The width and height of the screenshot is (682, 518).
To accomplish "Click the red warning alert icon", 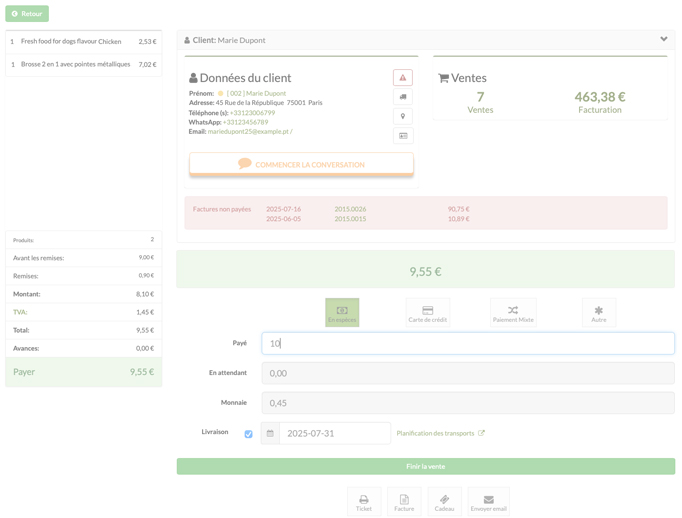I will (x=403, y=78).
